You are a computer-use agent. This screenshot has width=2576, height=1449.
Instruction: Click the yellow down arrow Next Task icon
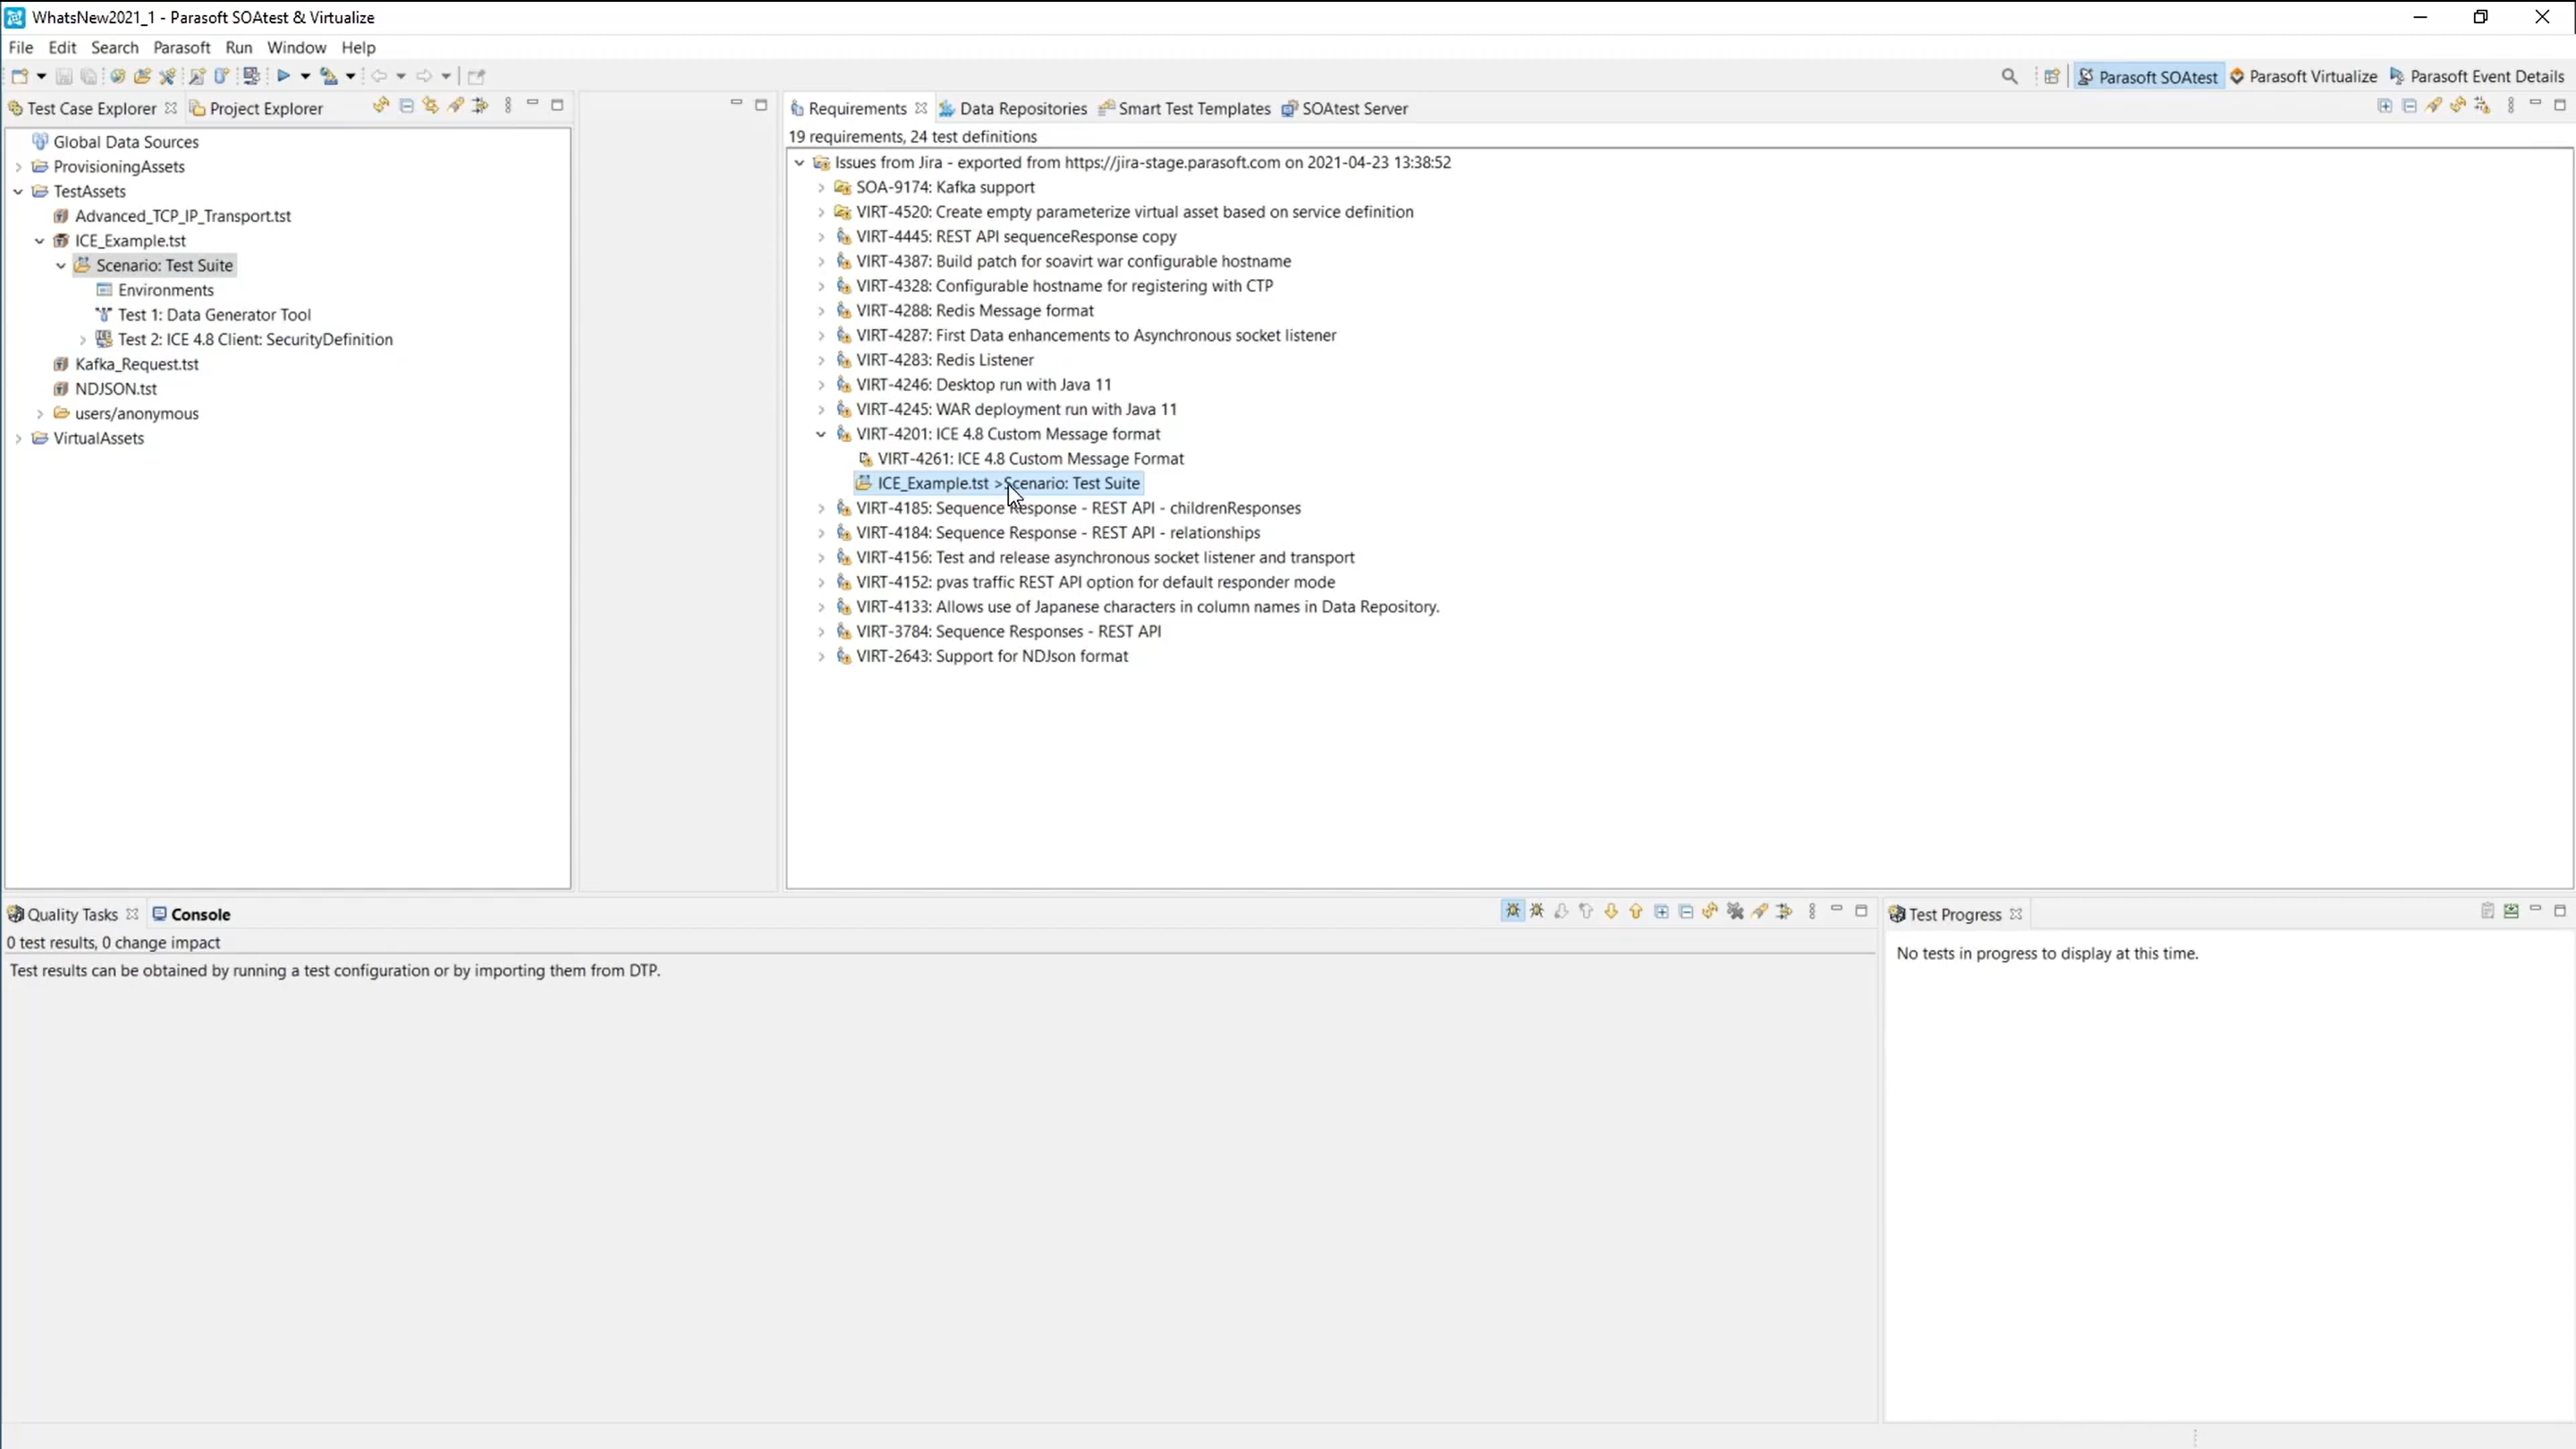tap(1611, 911)
